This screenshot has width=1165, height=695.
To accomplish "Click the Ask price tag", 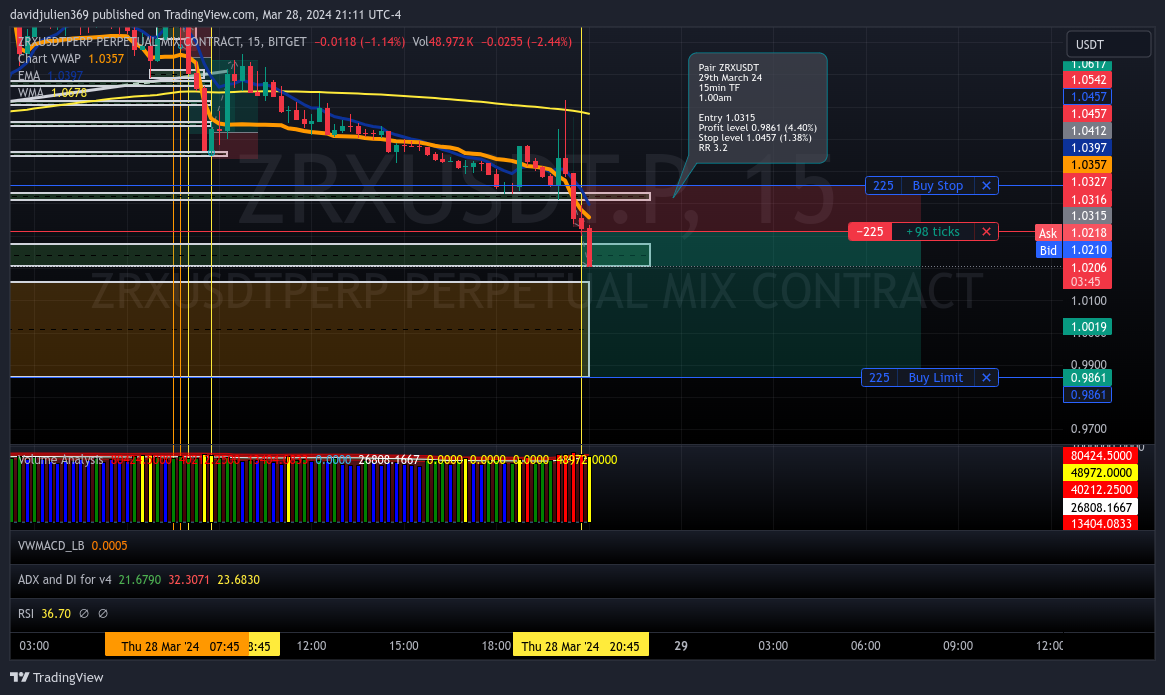I will point(1048,233).
